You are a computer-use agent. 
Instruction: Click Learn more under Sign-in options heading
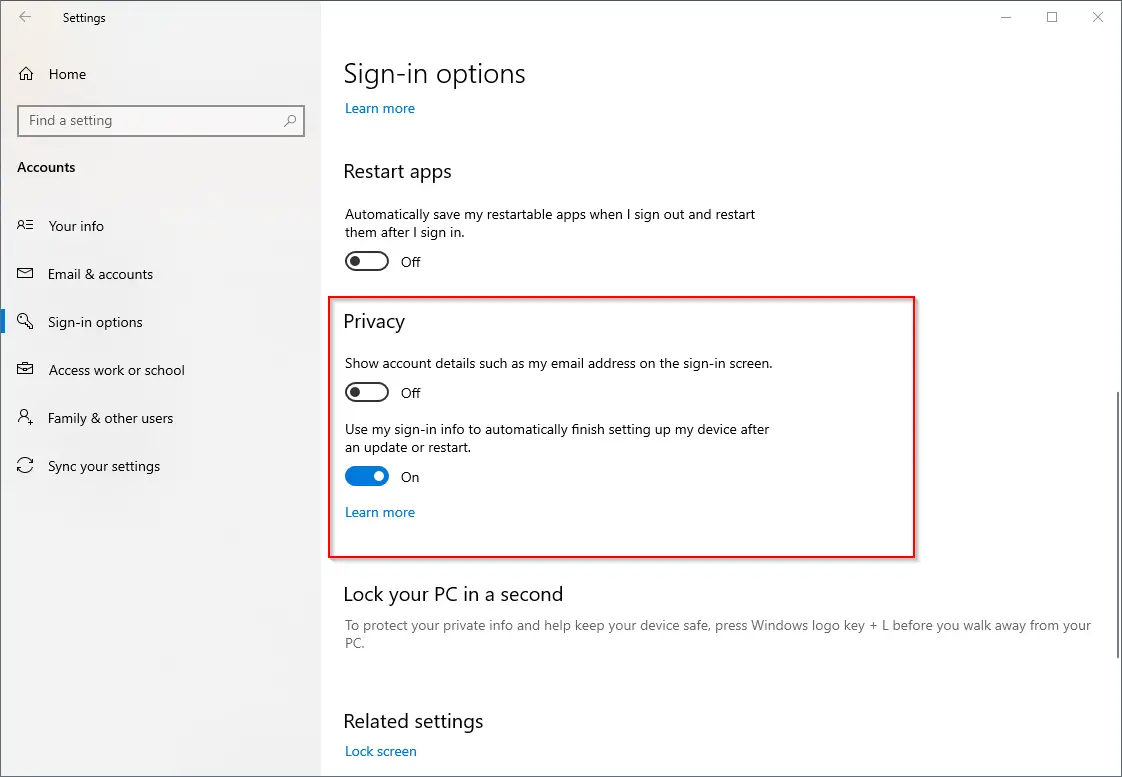click(380, 108)
